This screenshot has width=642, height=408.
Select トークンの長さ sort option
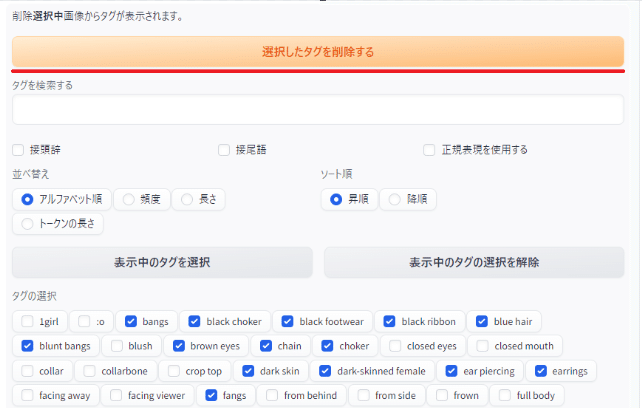click(58, 224)
